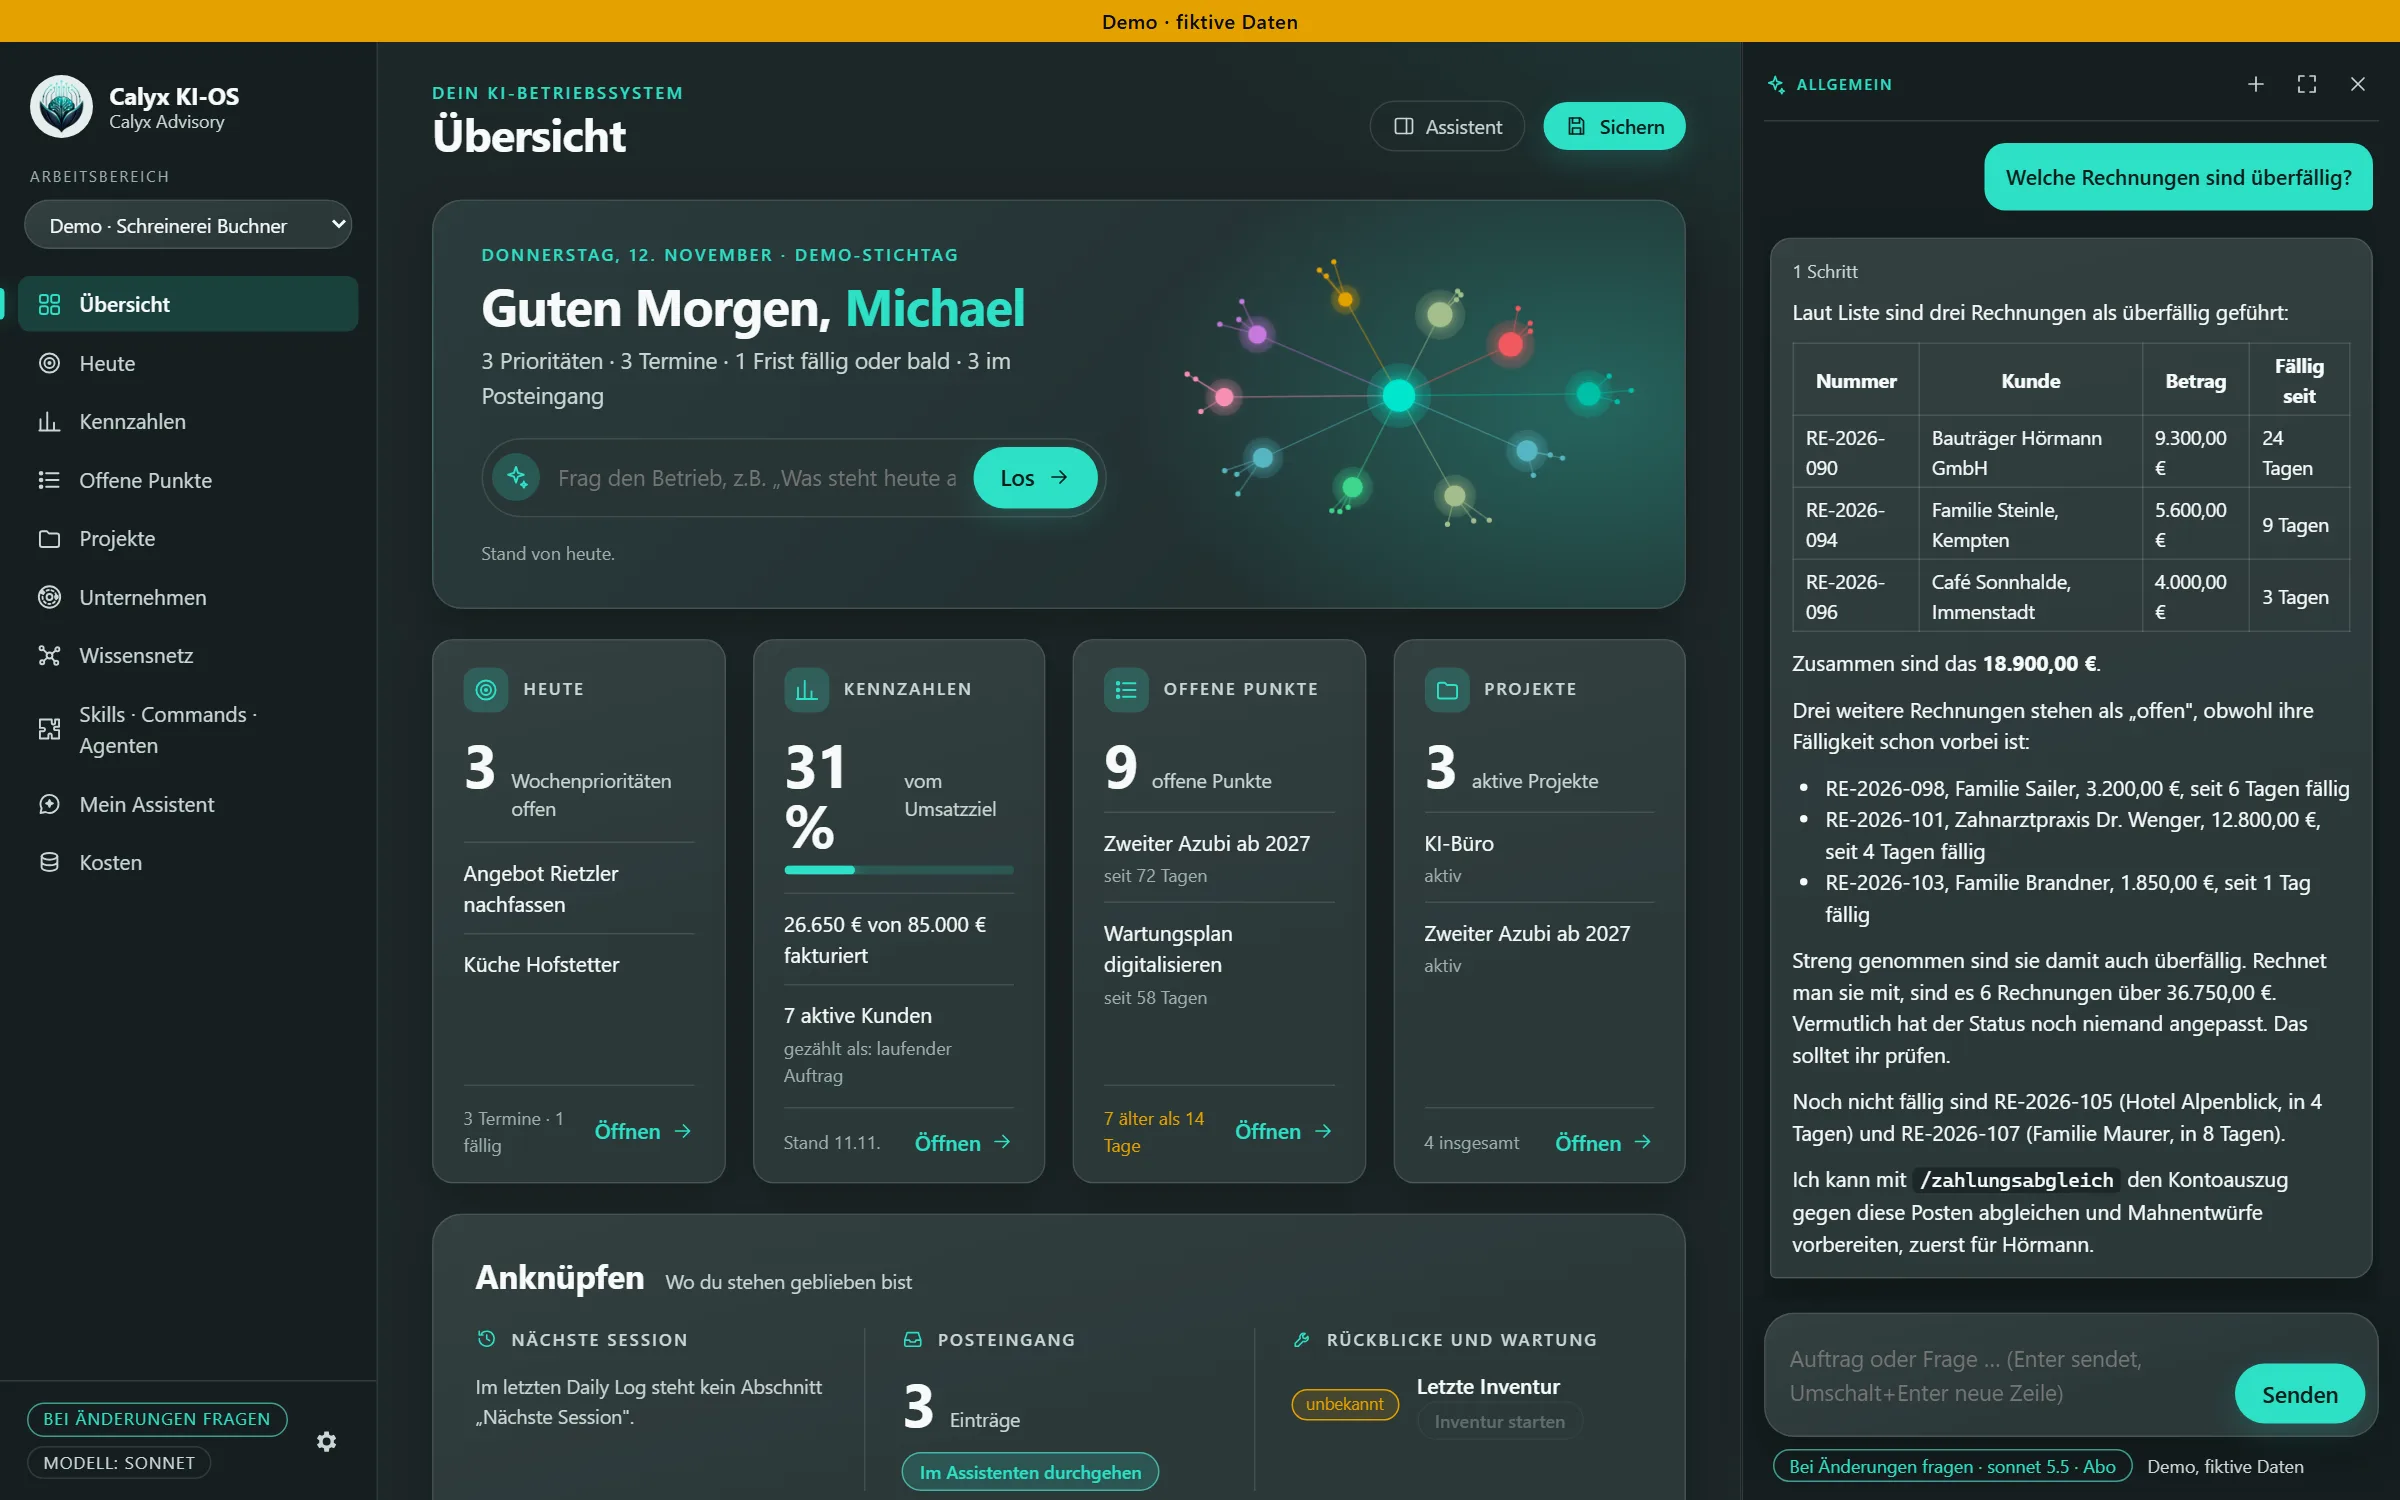
Task: Open Offene Punkte card via Öffnen
Action: coord(1283,1131)
